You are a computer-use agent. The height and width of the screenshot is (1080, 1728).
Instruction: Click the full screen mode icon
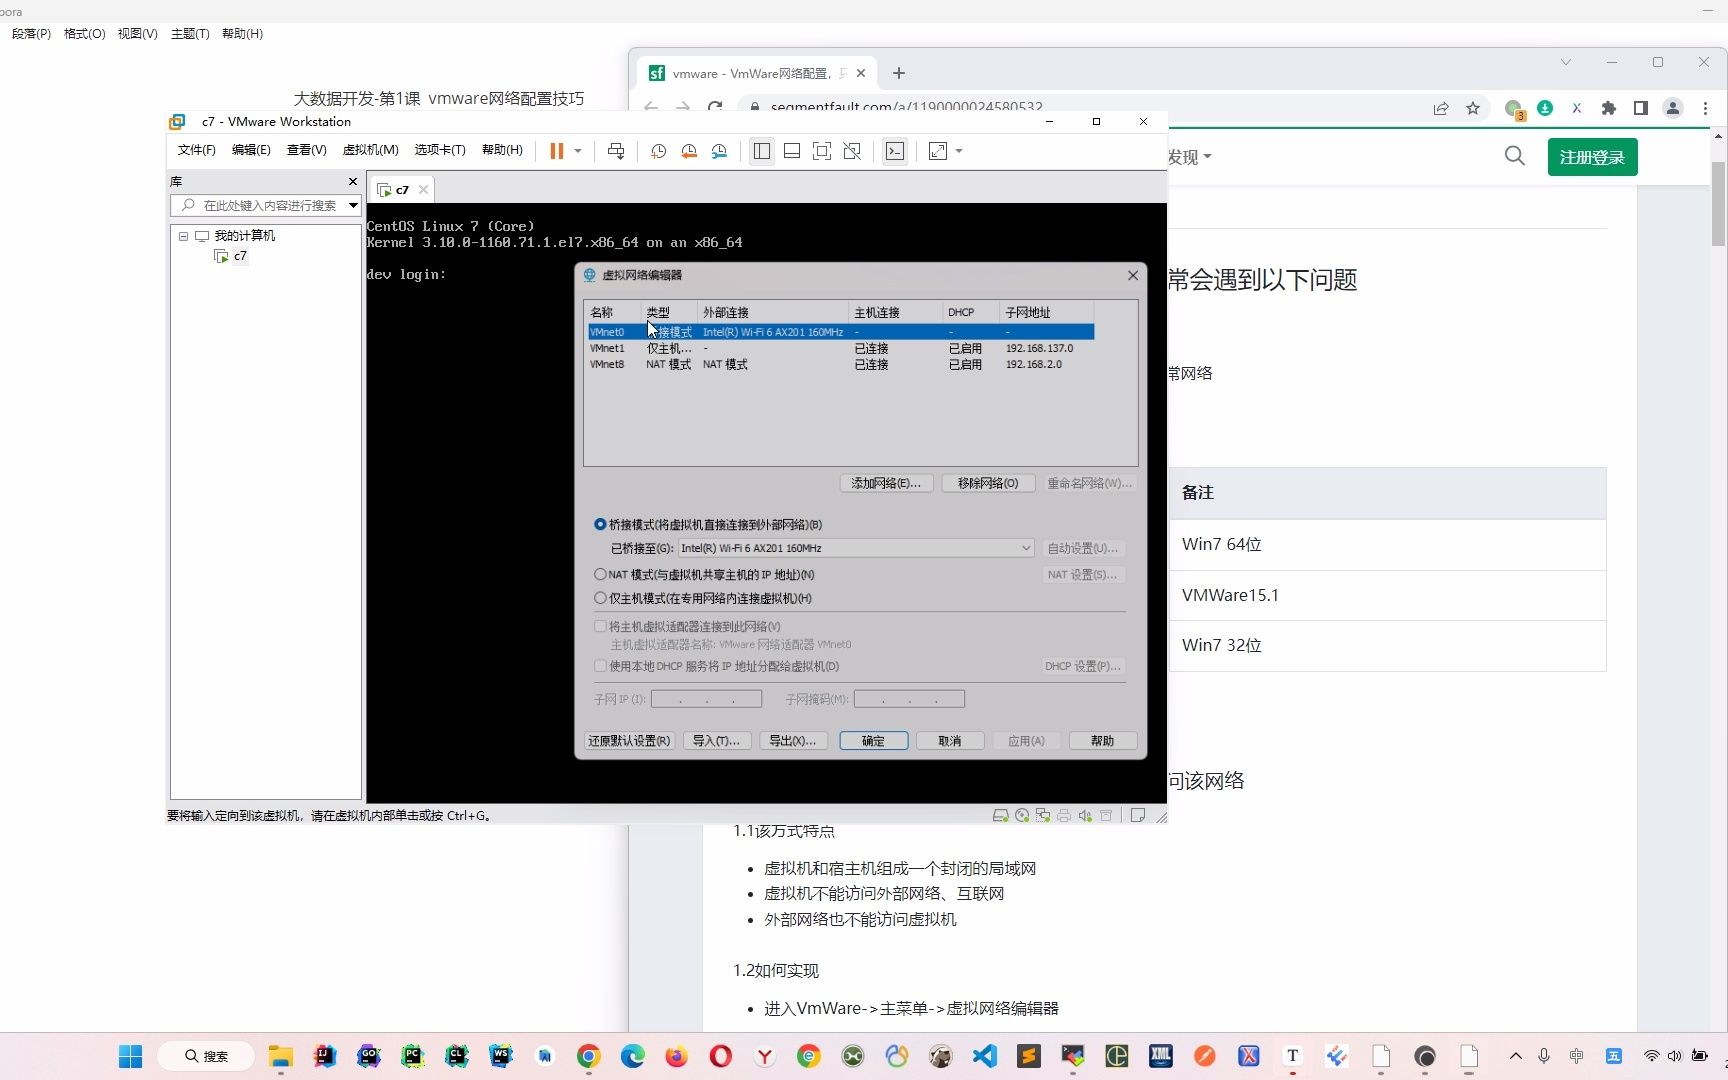click(x=822, y=151)
